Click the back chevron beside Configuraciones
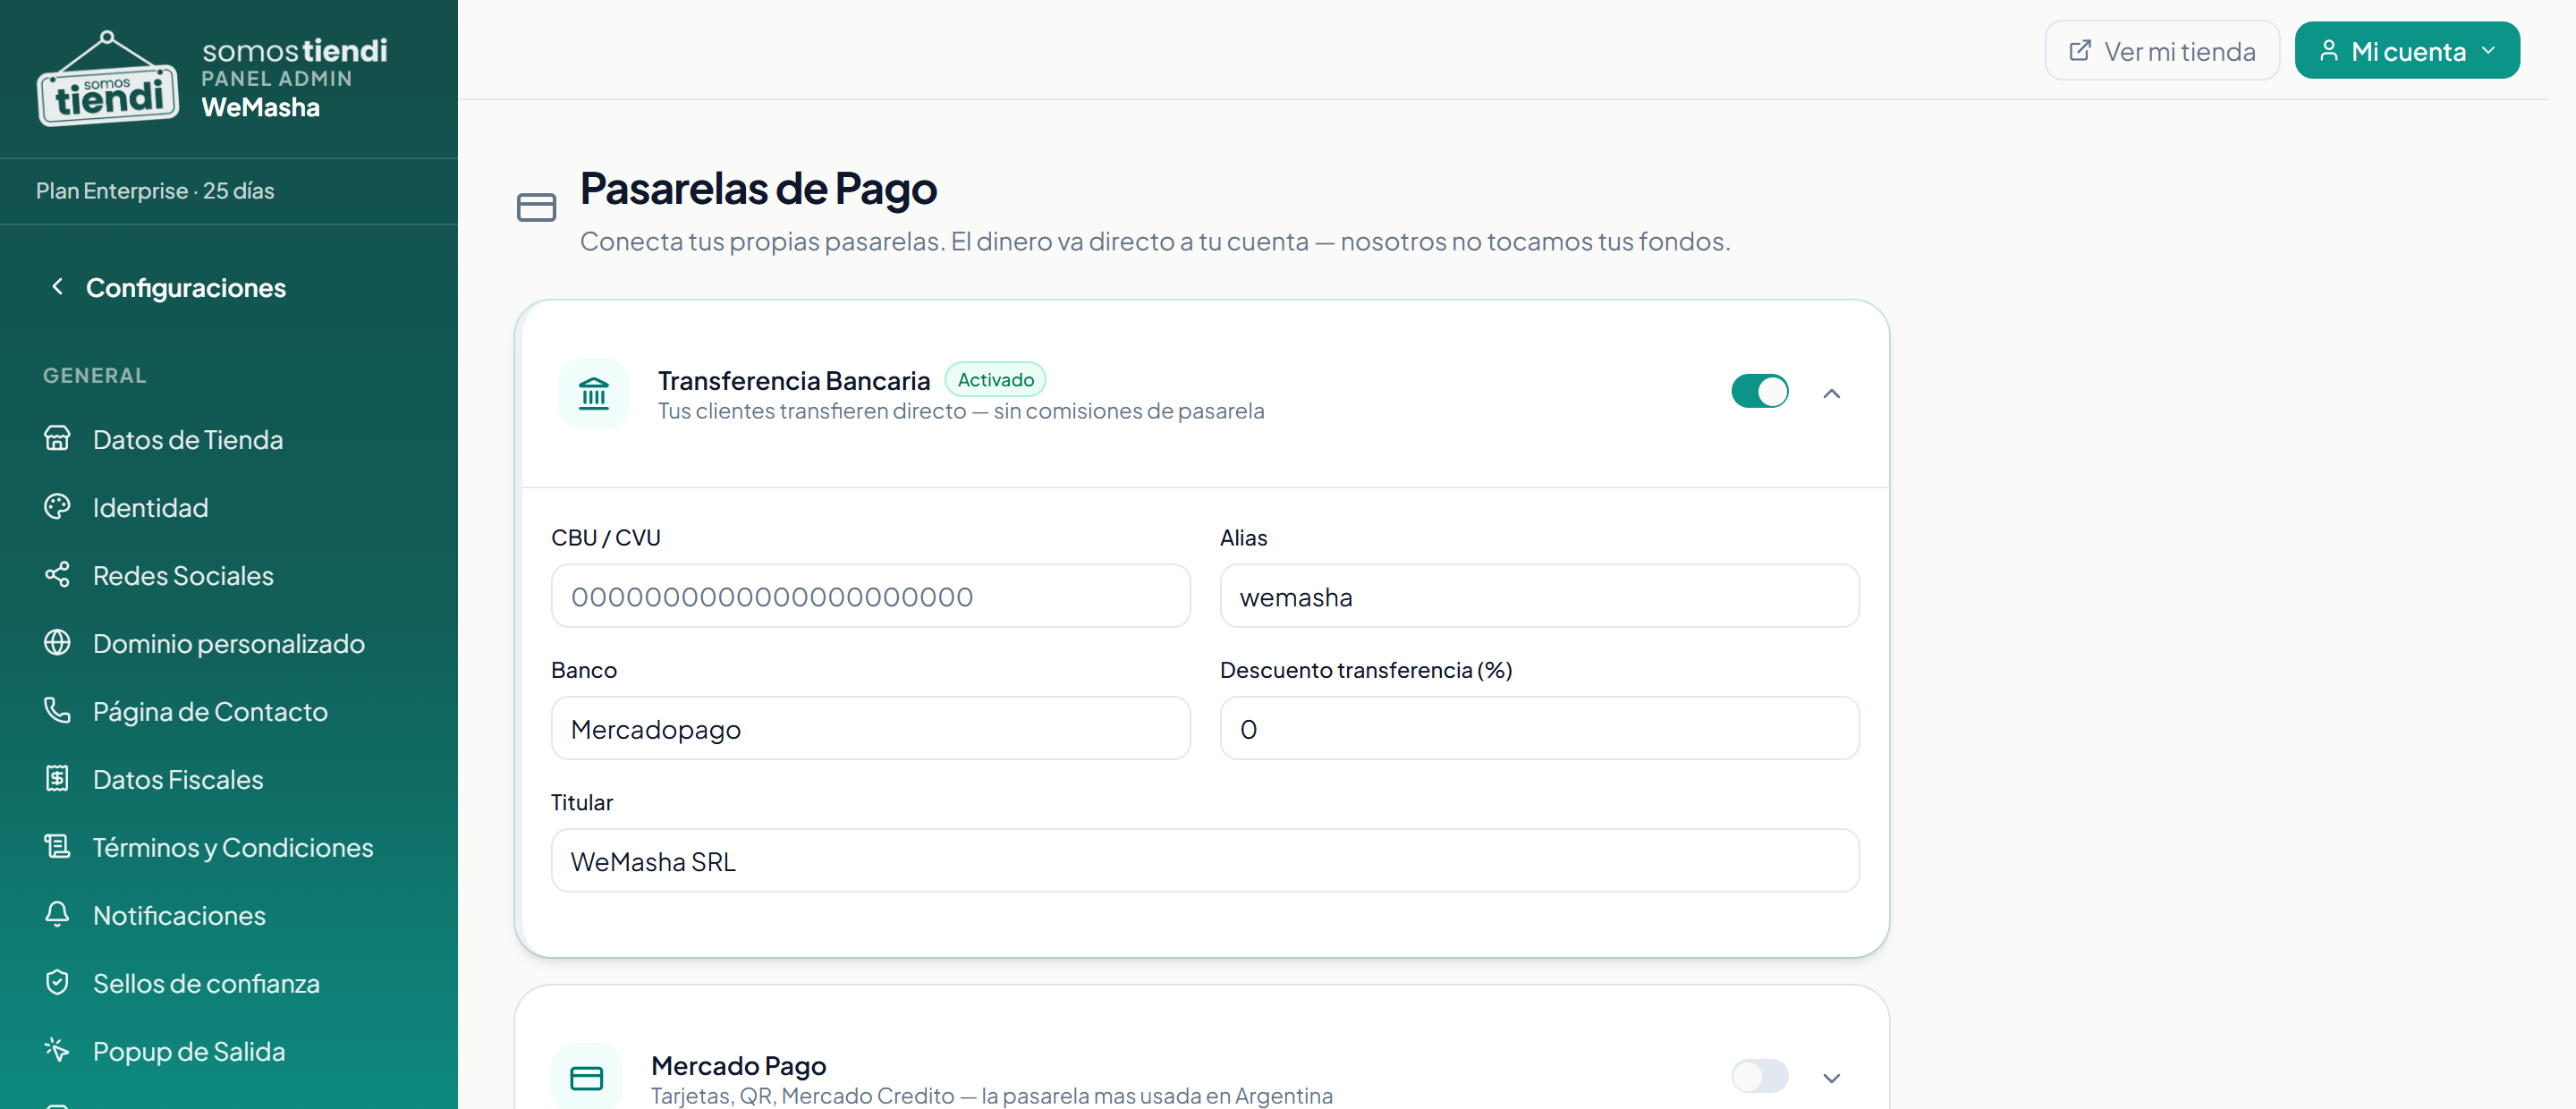Screen dimensions: 2576x1109 point(57,287)
